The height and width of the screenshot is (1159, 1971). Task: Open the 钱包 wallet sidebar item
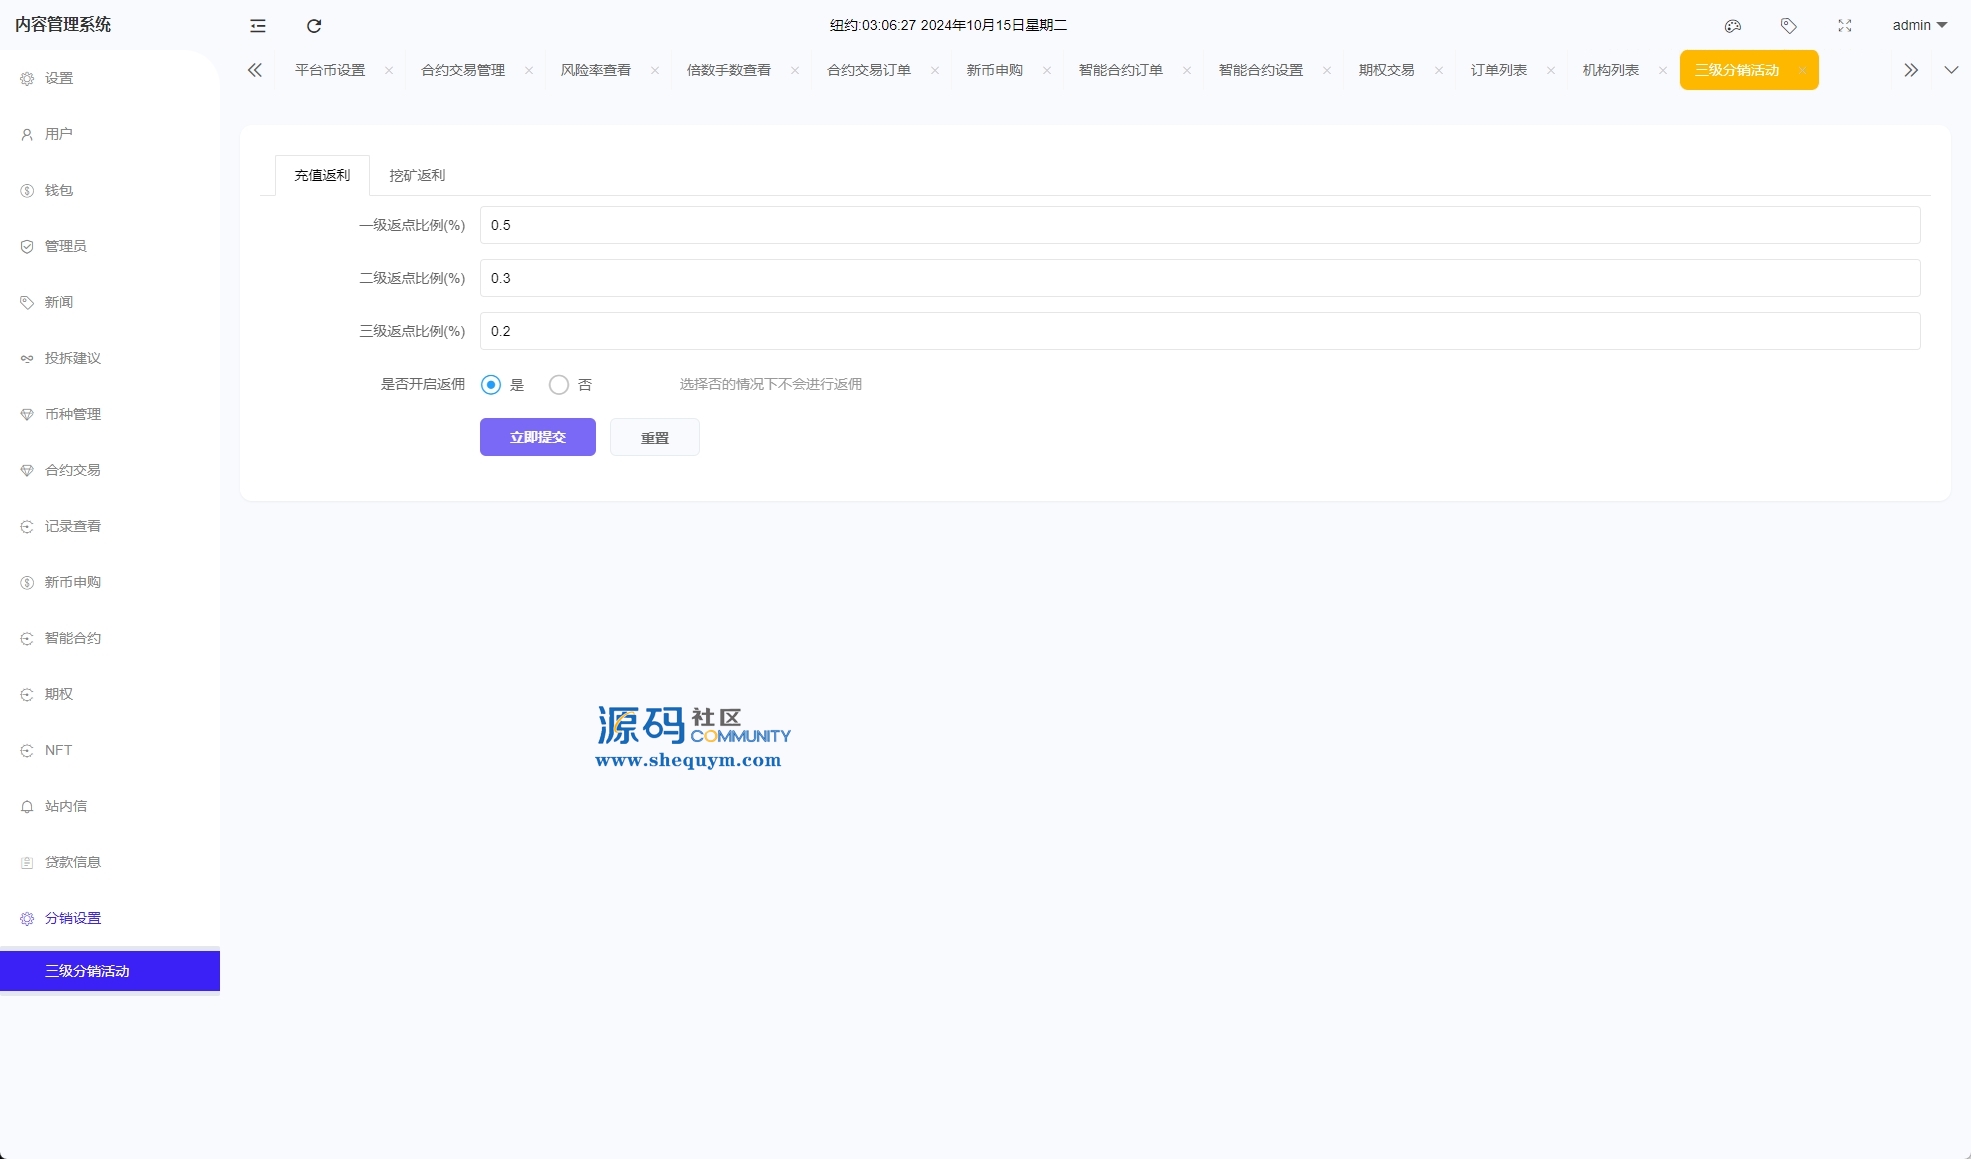(x=58, y=190)
